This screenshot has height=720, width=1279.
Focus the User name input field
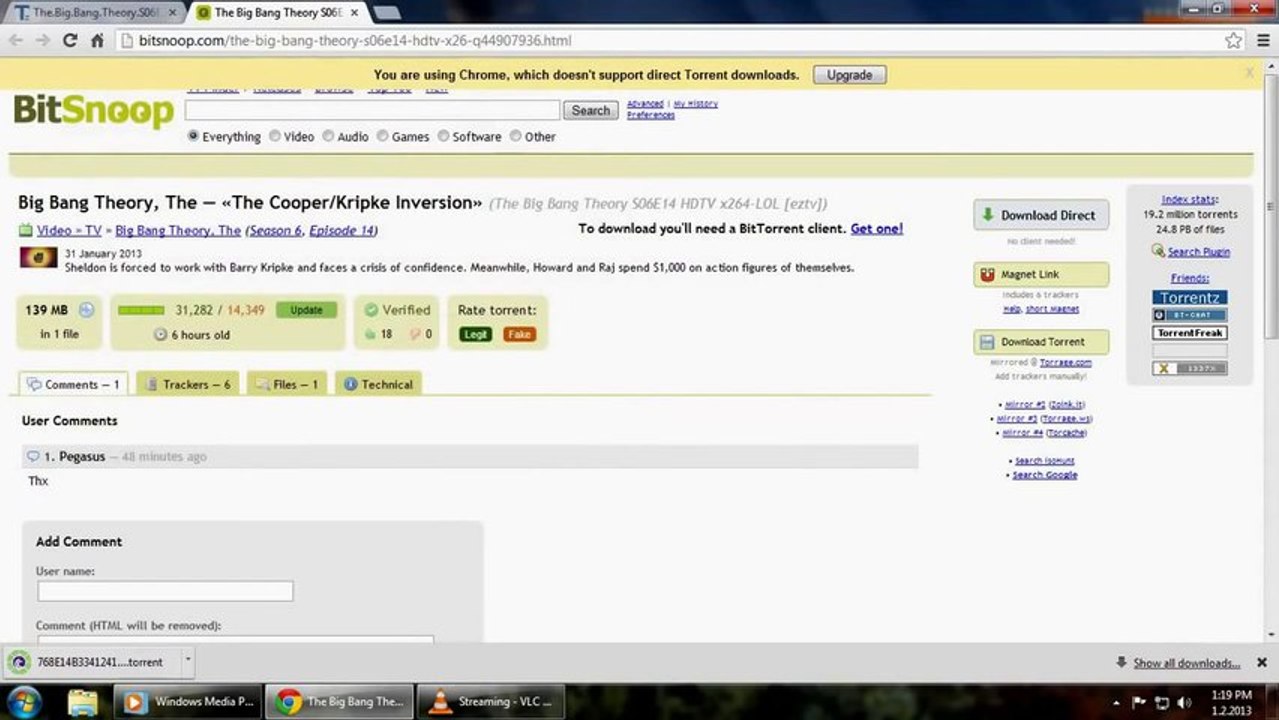click(165, 591)
